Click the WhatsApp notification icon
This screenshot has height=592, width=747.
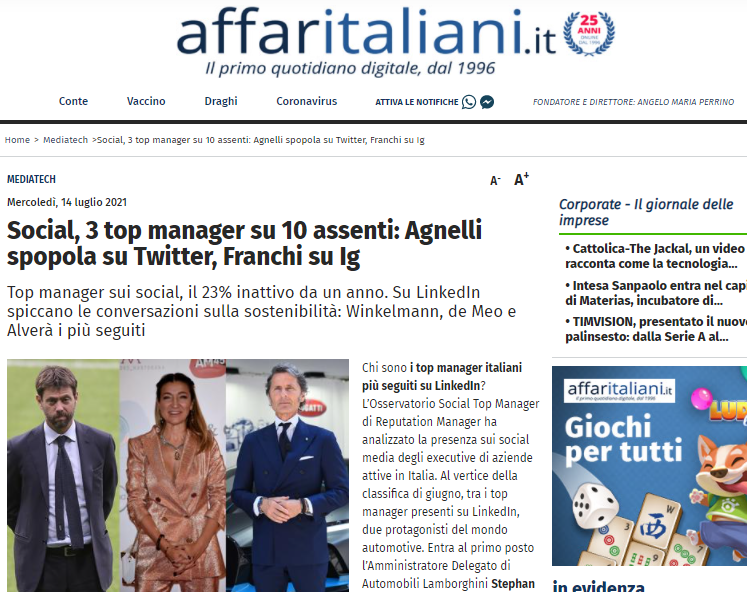pos(469,102)
